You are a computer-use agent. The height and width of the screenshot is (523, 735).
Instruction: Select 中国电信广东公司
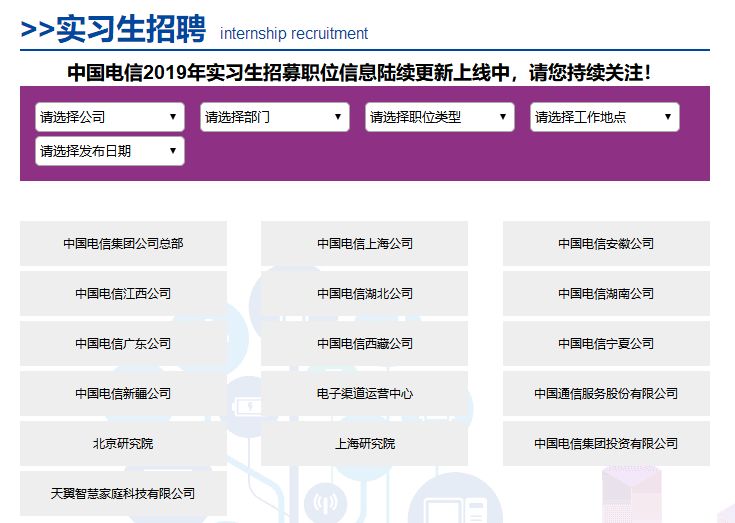pyautogui.click(x=123, y=344)
